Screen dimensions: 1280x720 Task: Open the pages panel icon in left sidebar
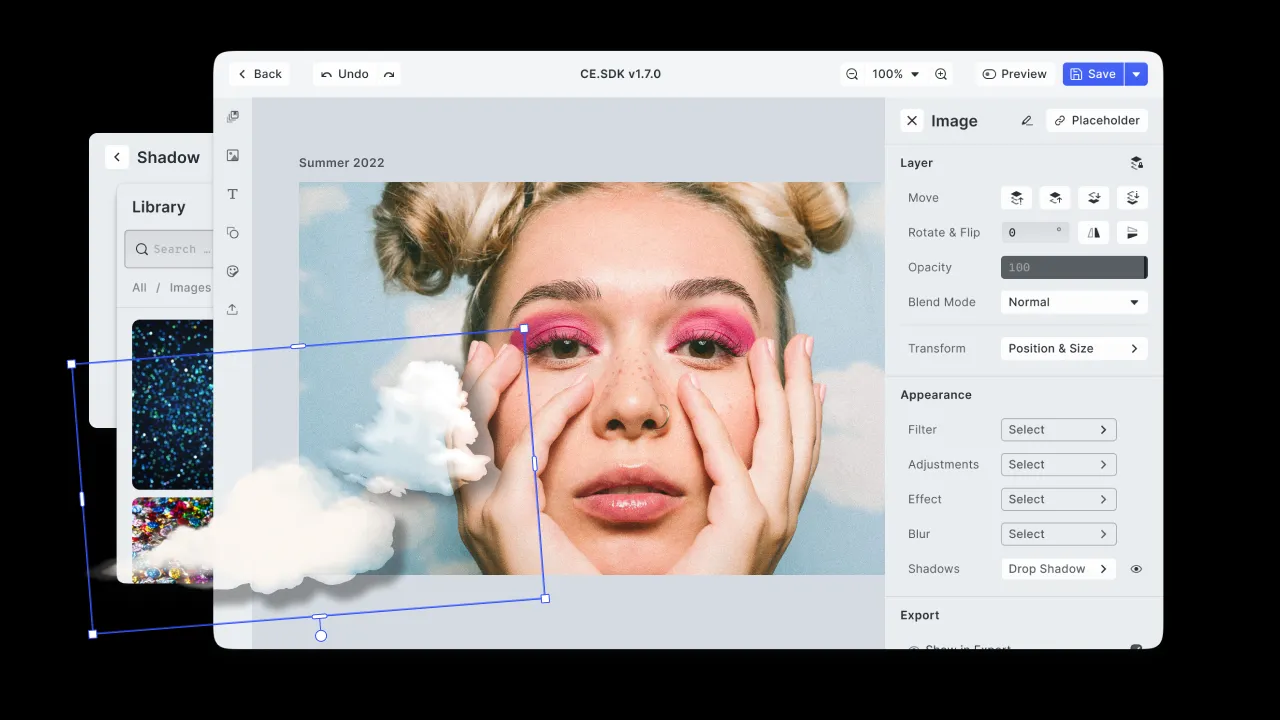click(233, 117)
